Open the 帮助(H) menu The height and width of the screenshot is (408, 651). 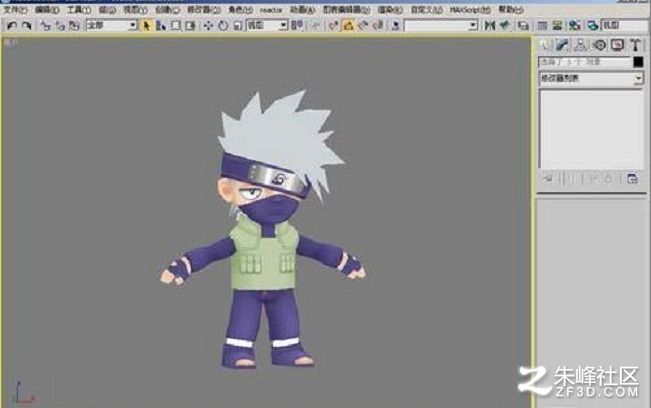coord(511,9)
